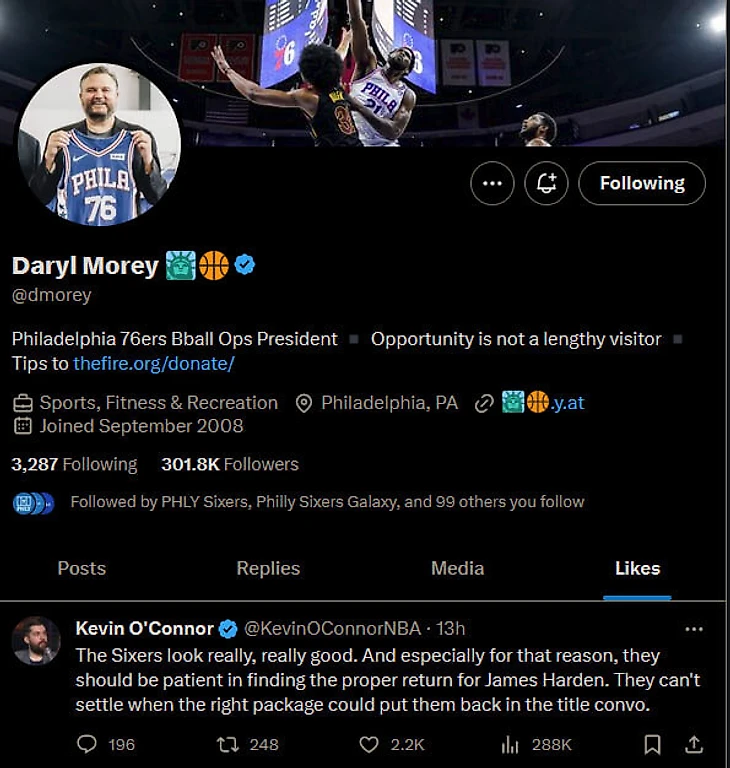Screen dimensions: 730x768
Task: Switch to the Posts tab
Action: [81, 568]
